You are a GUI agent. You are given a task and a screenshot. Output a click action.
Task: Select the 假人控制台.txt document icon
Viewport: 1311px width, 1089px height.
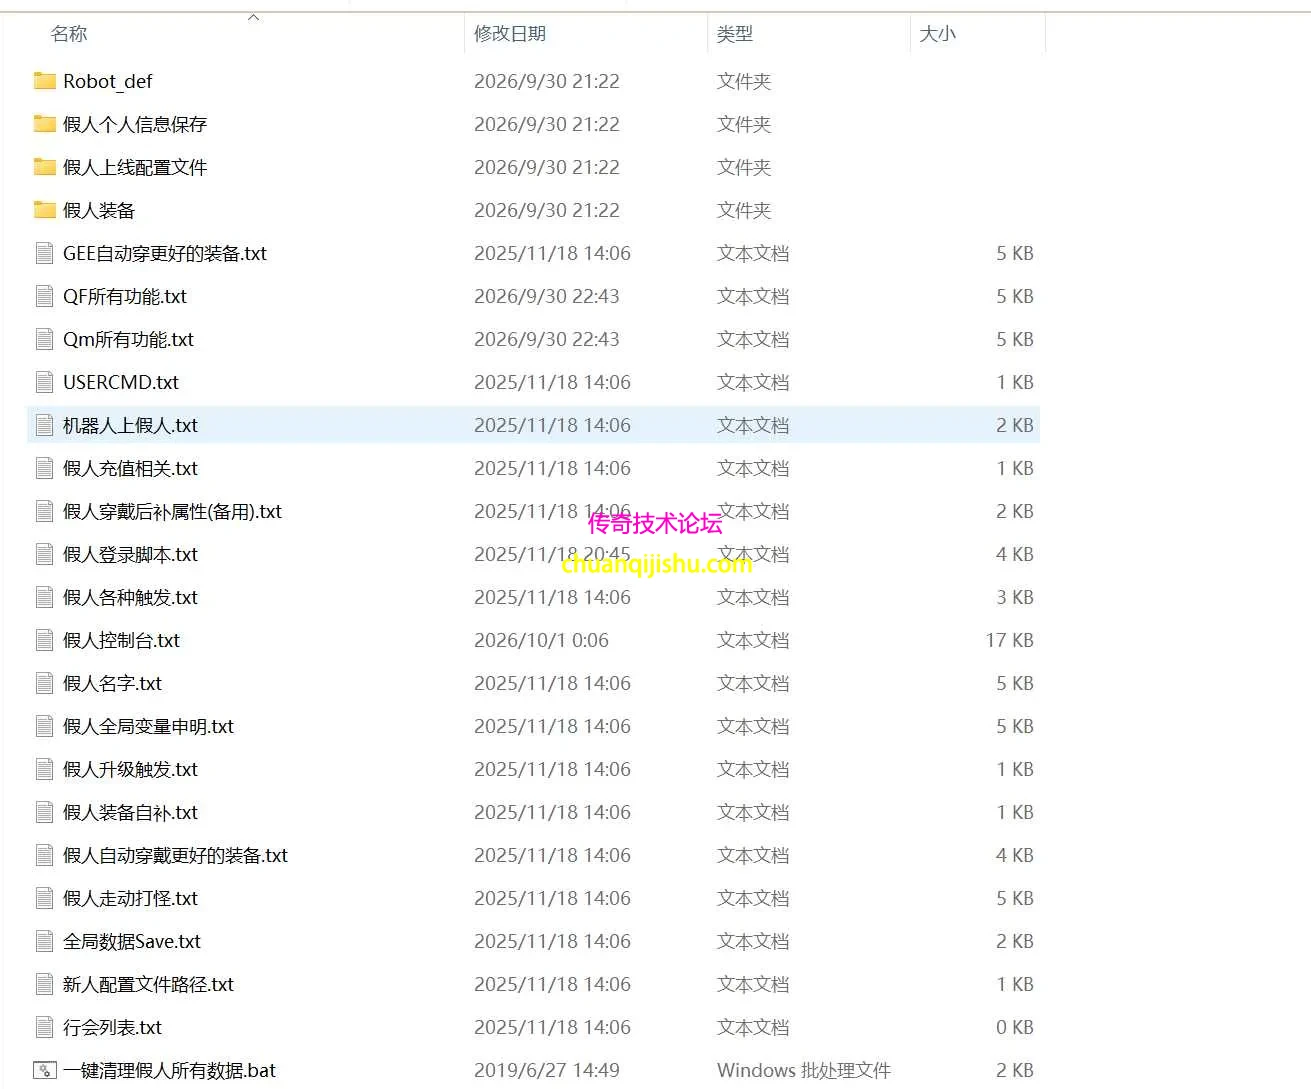point(44,640)
